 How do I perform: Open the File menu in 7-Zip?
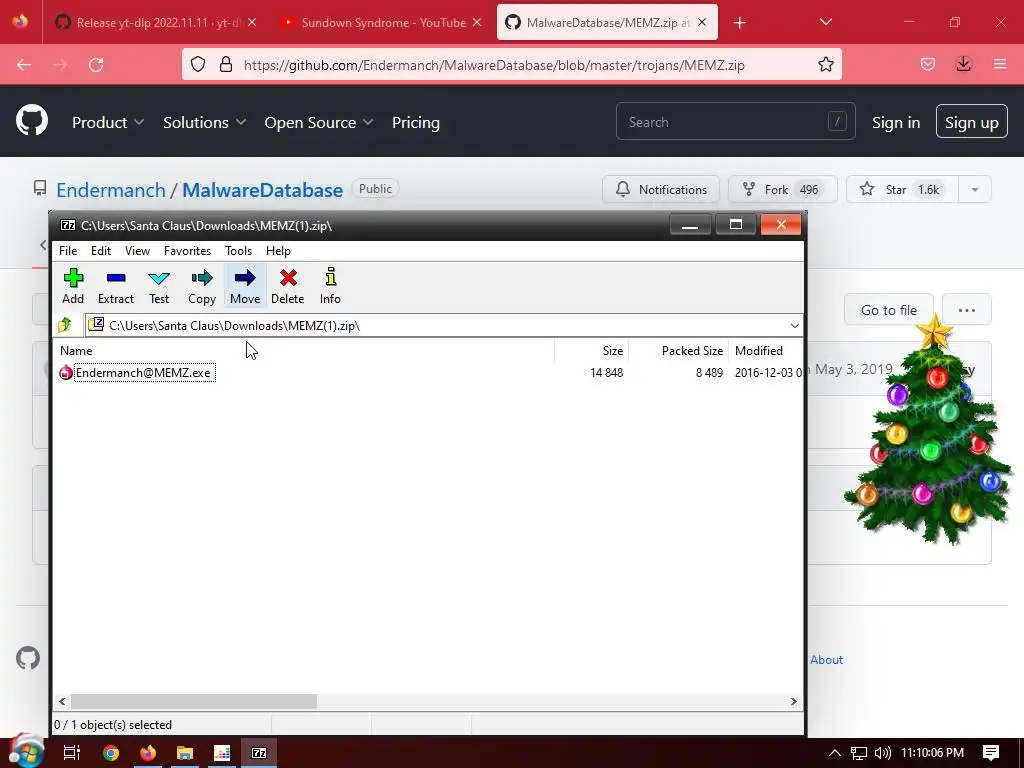tap(68, 251)
